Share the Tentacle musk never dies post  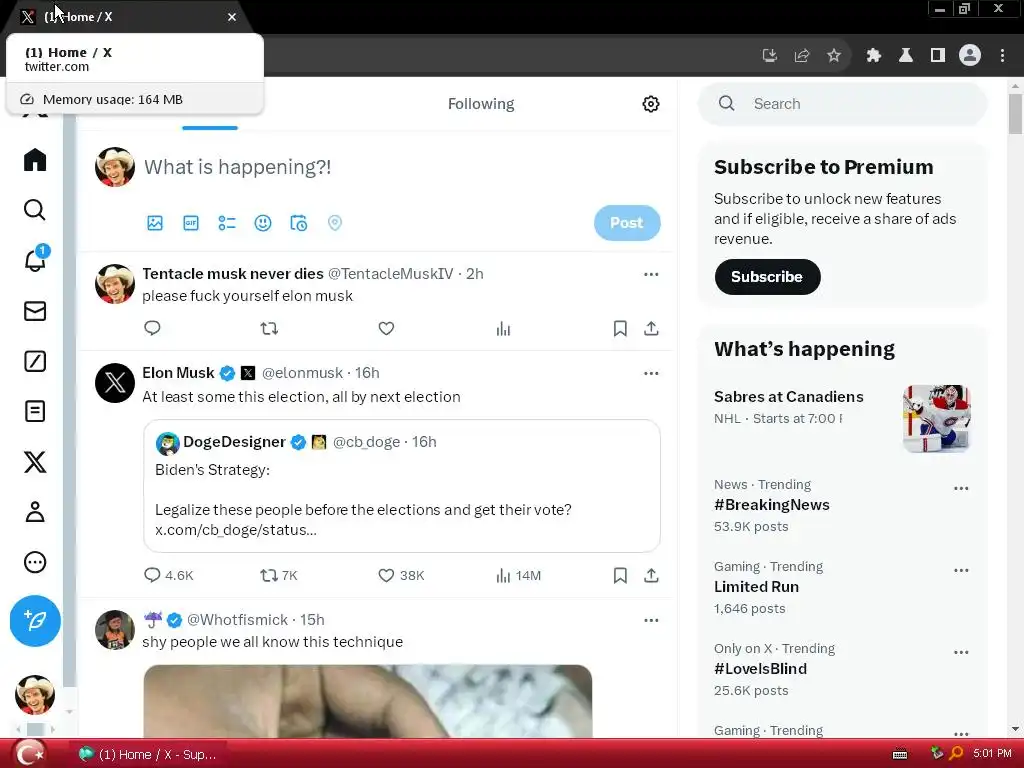(651, 328)
